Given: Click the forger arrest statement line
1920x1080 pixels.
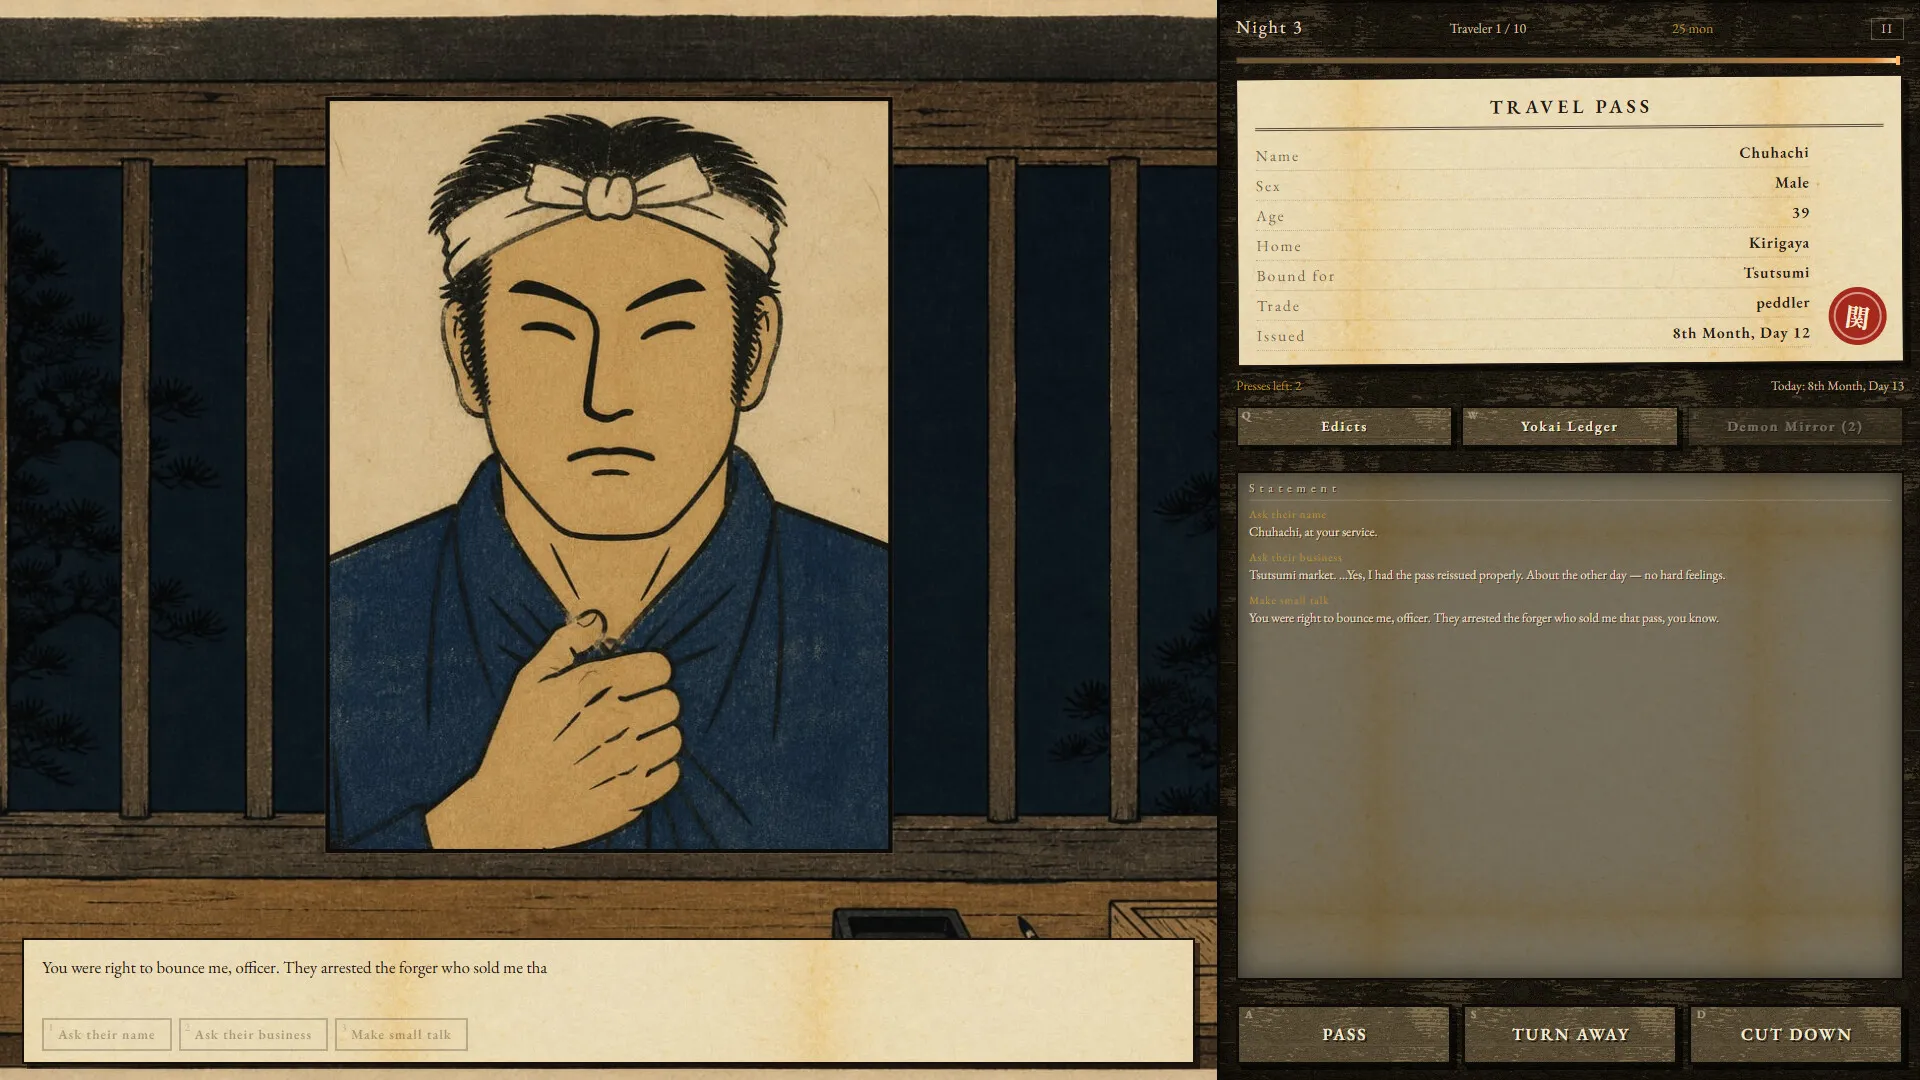Looking at the screenshot, I should (1483, 618).
